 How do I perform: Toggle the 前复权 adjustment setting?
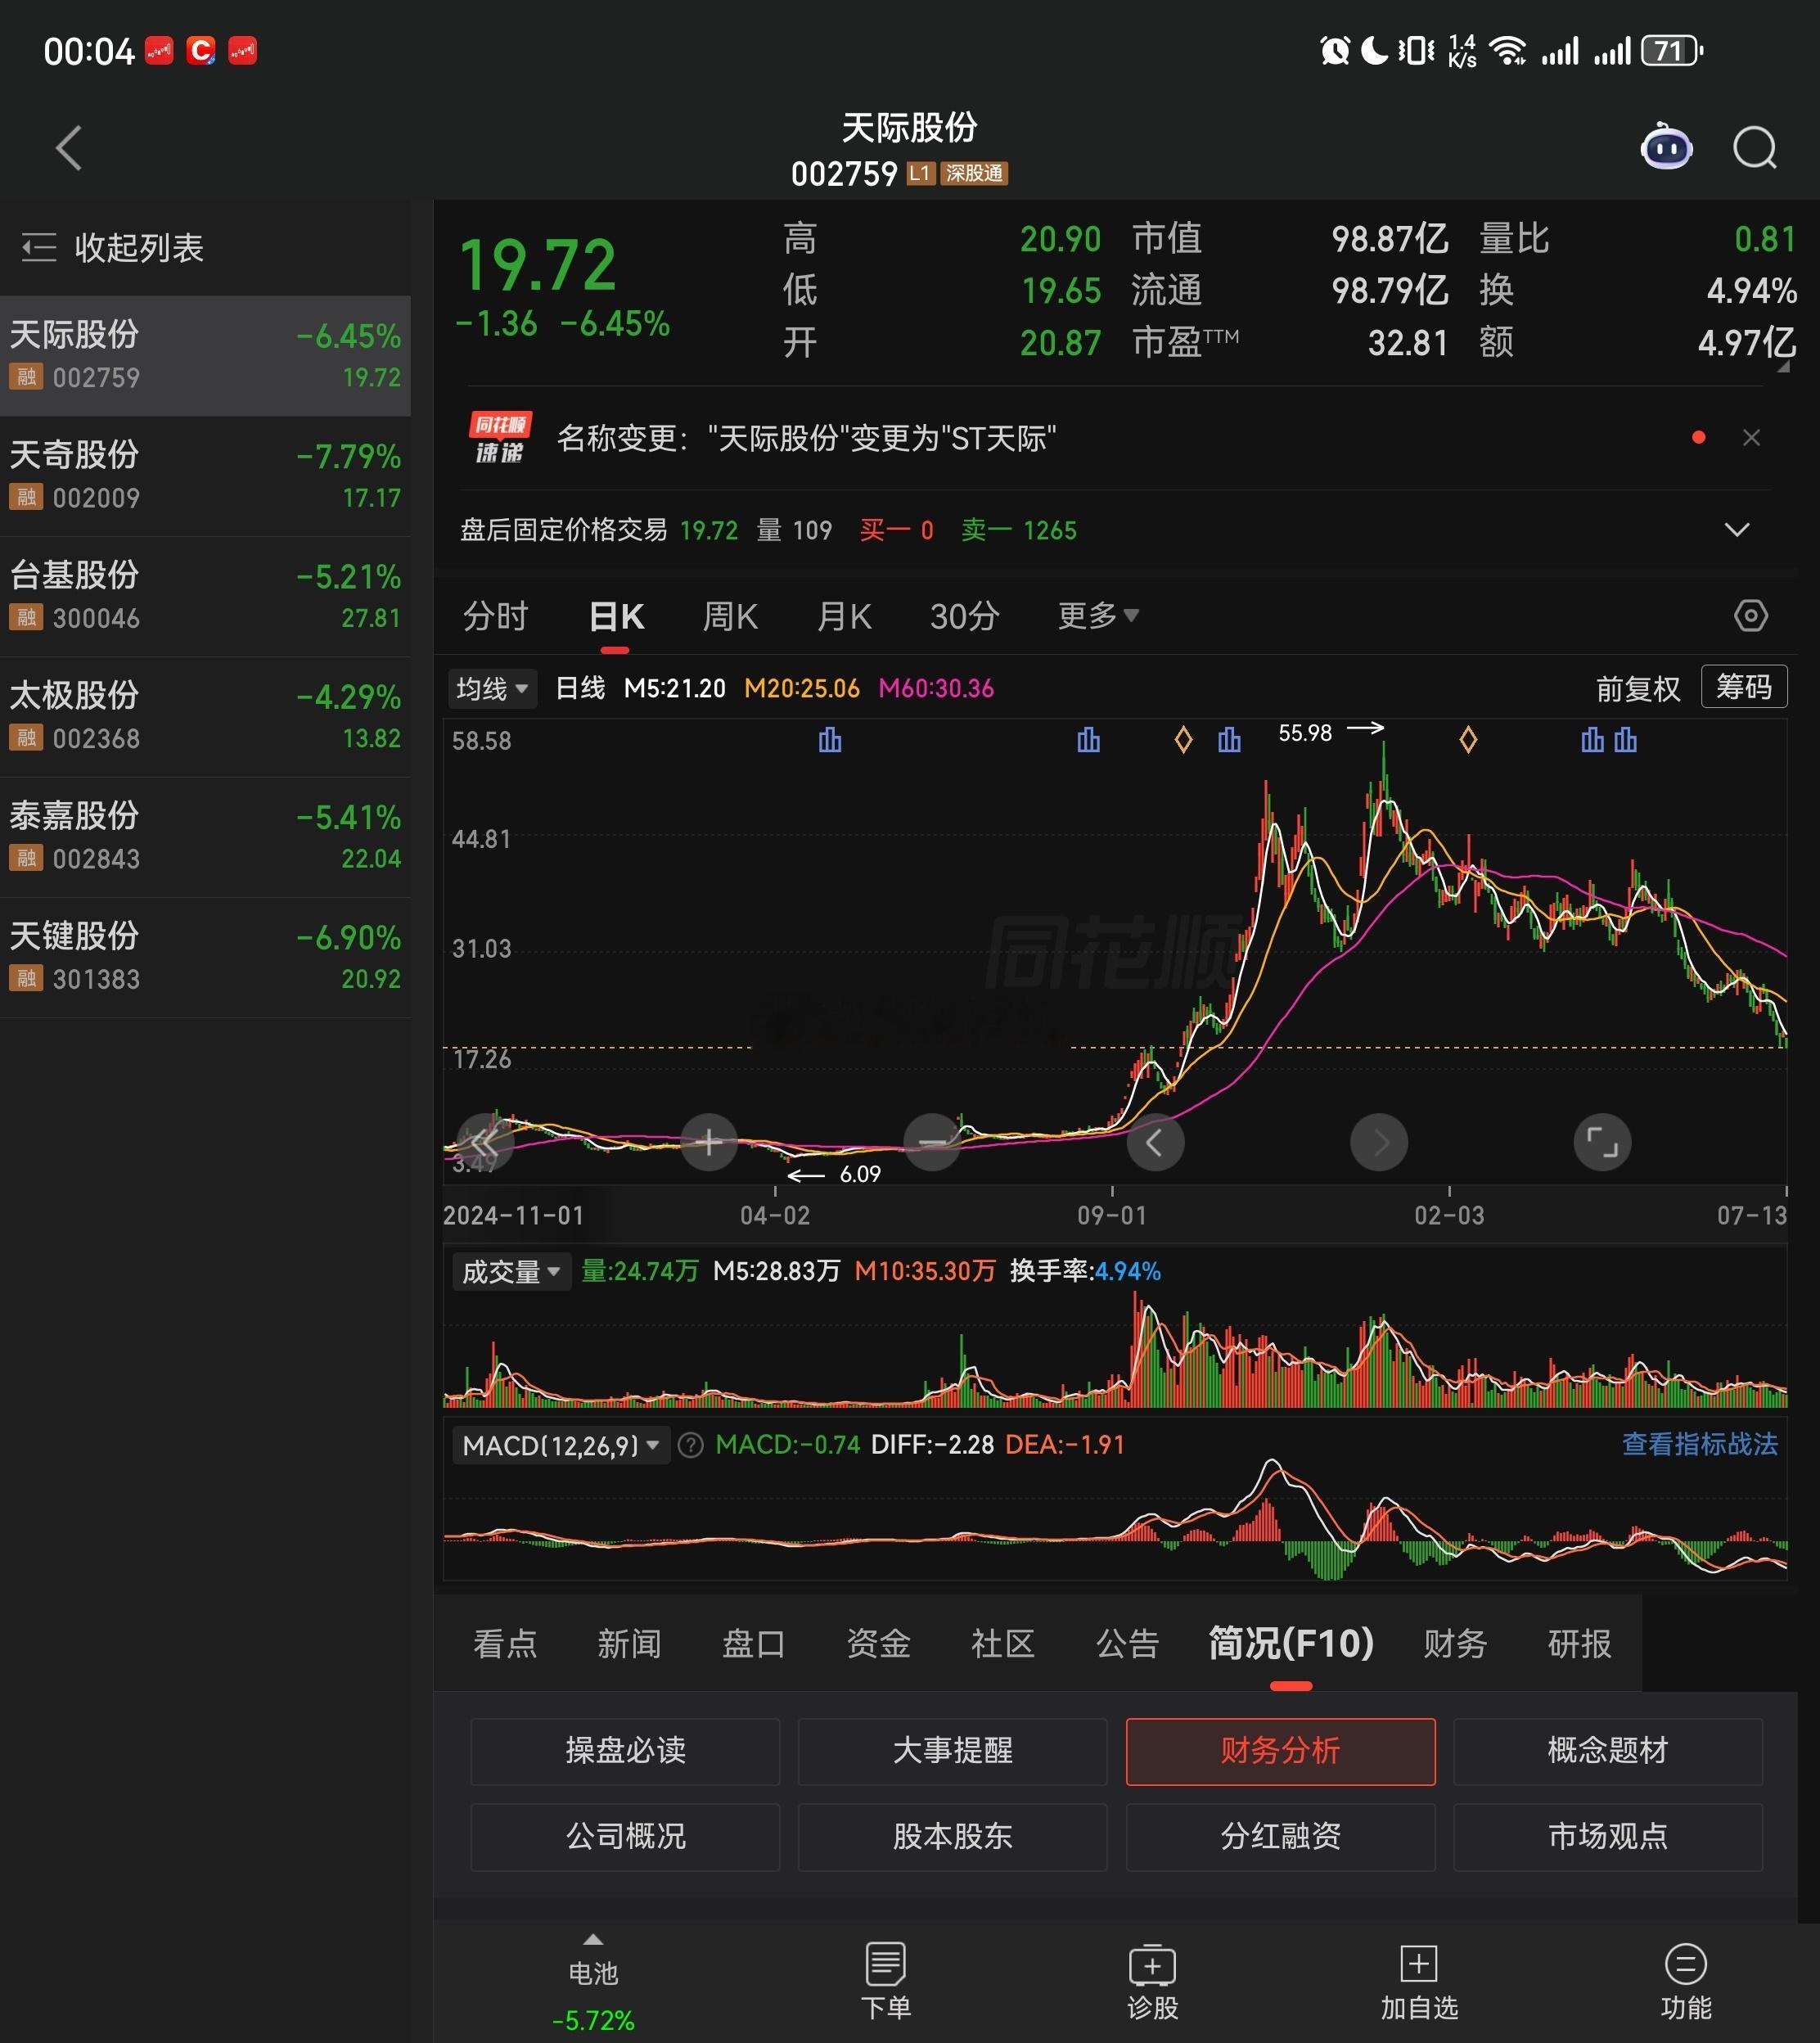click(1637, 688)
